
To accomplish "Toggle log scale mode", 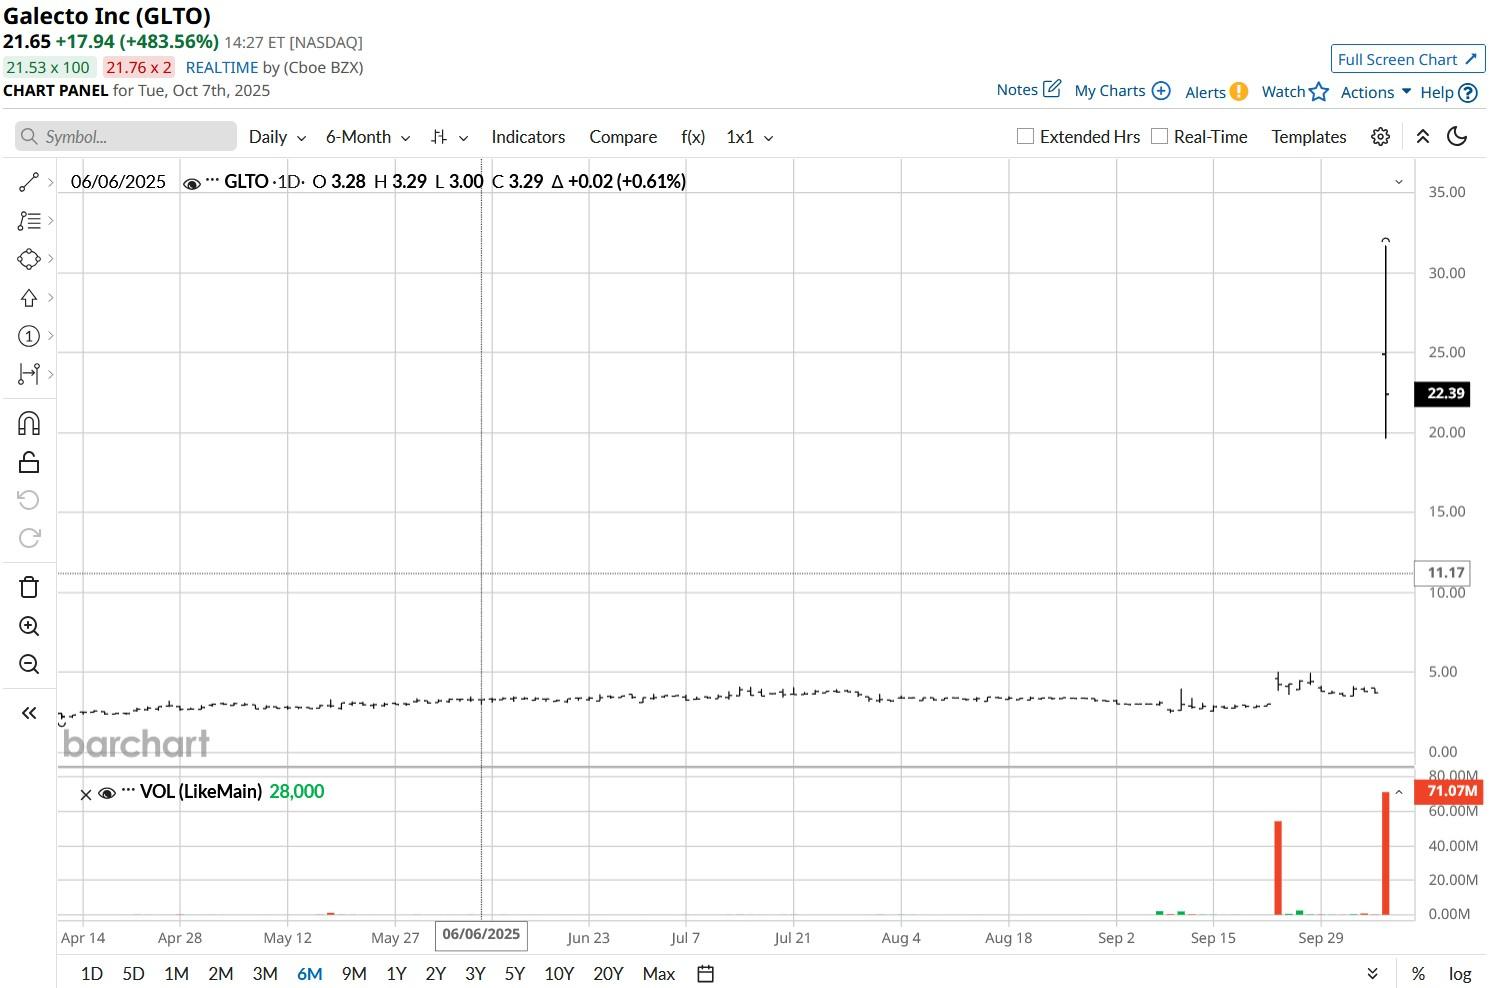I will point(1460,974).
